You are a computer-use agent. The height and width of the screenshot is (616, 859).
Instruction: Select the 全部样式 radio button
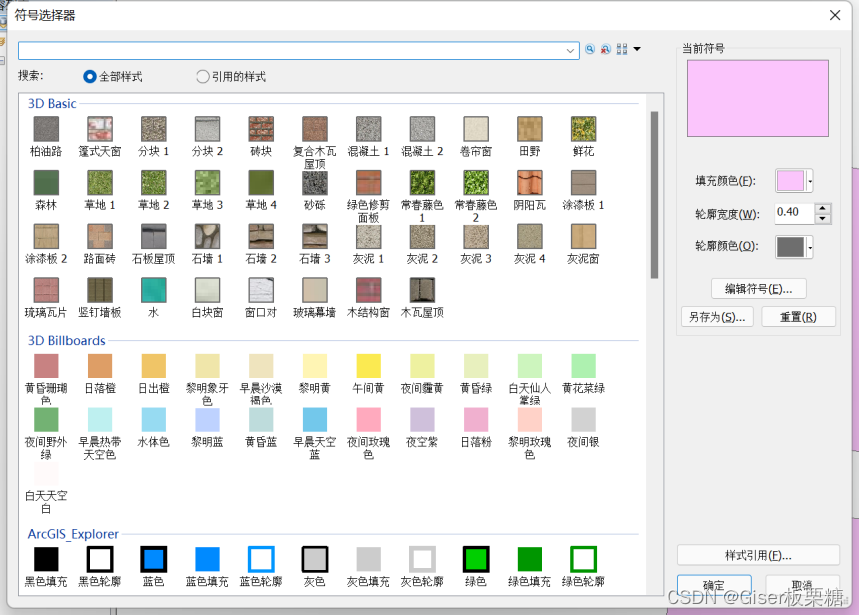90,77
